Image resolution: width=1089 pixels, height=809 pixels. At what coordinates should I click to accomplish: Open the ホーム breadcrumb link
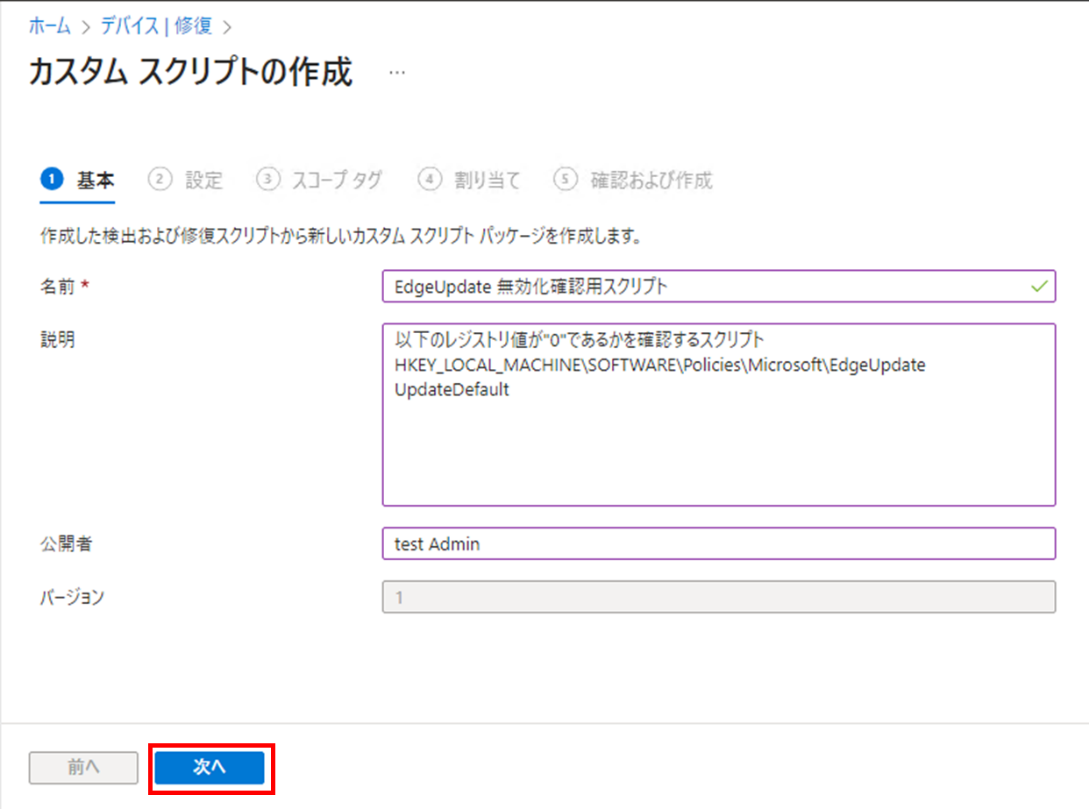[x=49, y=26]
